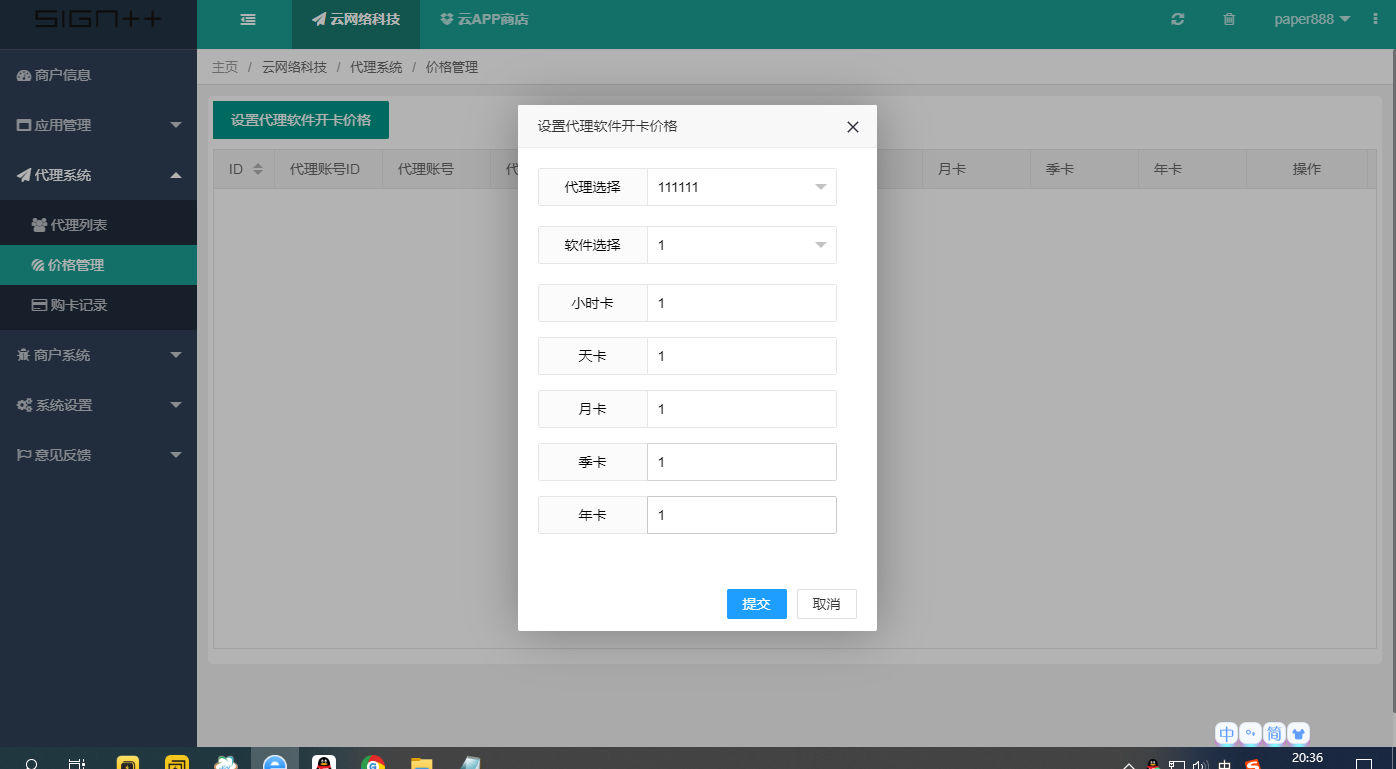The image size is (1396, 769).
Task: Click the refresh icon in the top bar
Action: (1177, 19)
